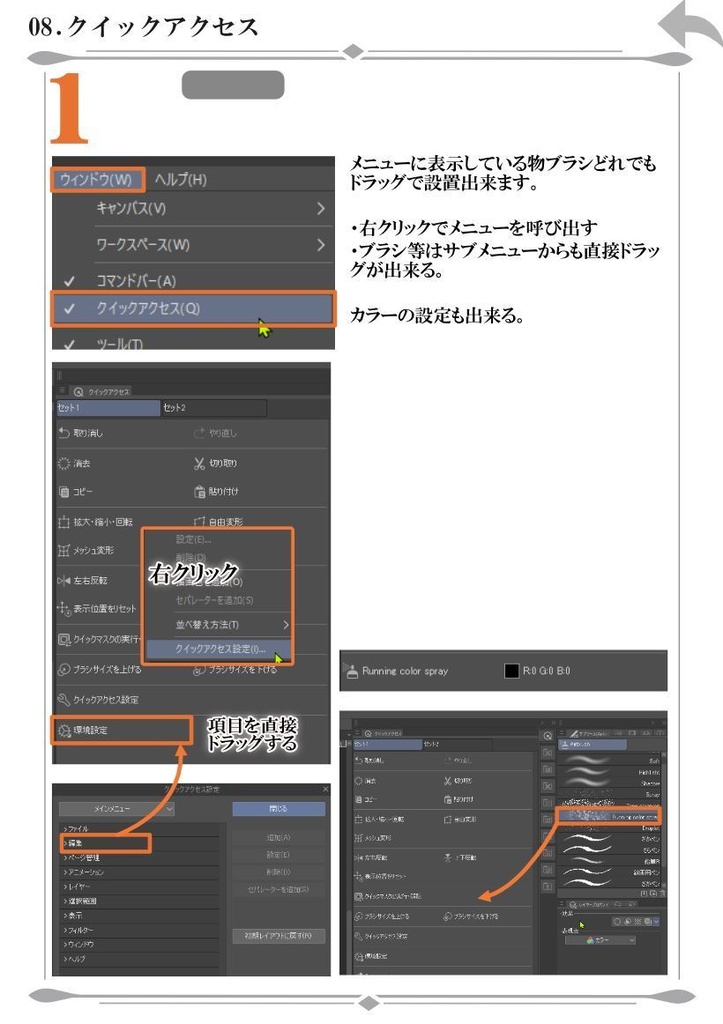Viewport: 723px width, 1024px height.
Task: Click the quick access icon in side strip
Action: [547, 736]
